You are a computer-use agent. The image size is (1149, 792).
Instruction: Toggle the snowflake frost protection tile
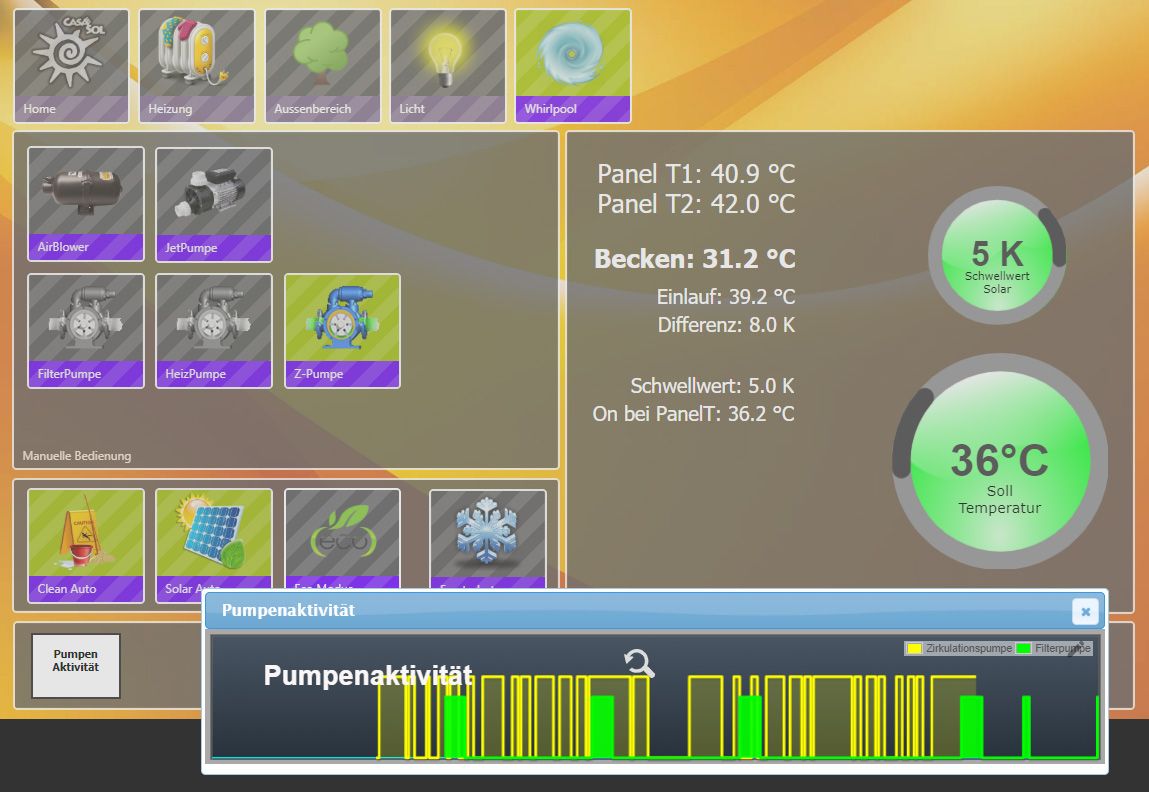click(487, 539)
